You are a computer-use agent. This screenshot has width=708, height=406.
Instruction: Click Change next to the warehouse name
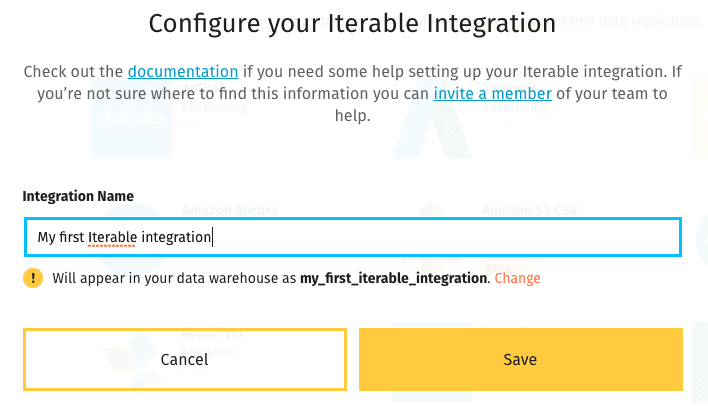[517, 278]
